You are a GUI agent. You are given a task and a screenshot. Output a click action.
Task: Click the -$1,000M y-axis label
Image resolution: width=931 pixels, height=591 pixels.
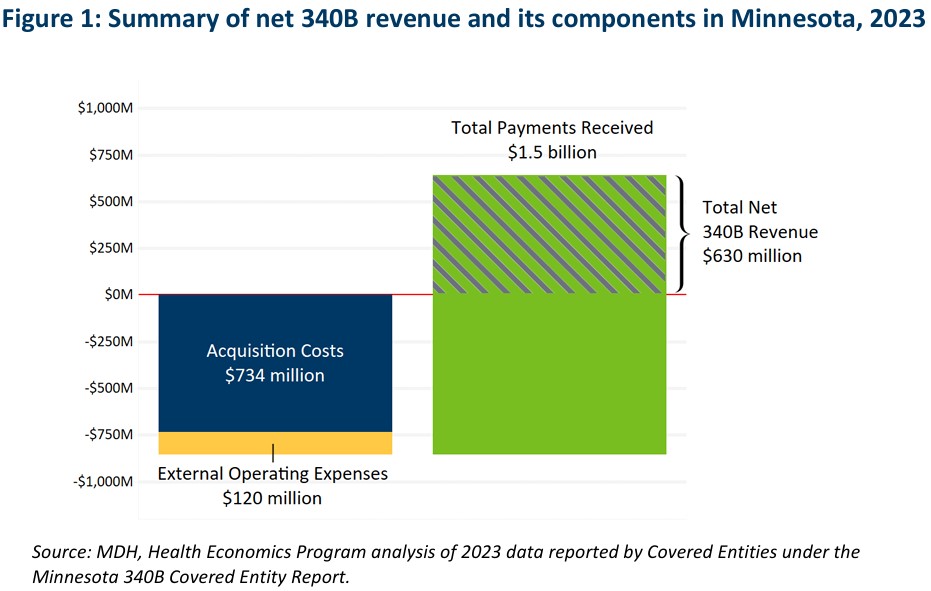102,482
